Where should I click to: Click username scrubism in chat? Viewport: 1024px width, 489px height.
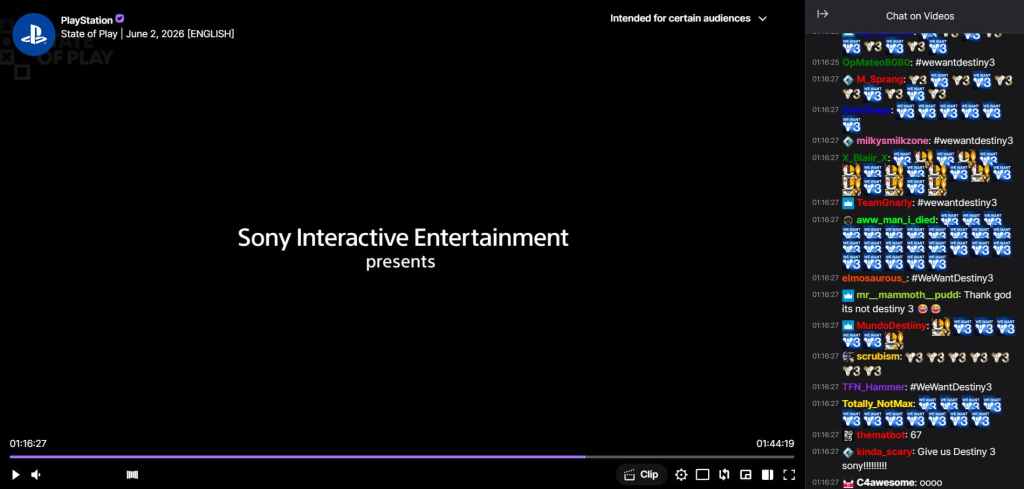[879, 356]
